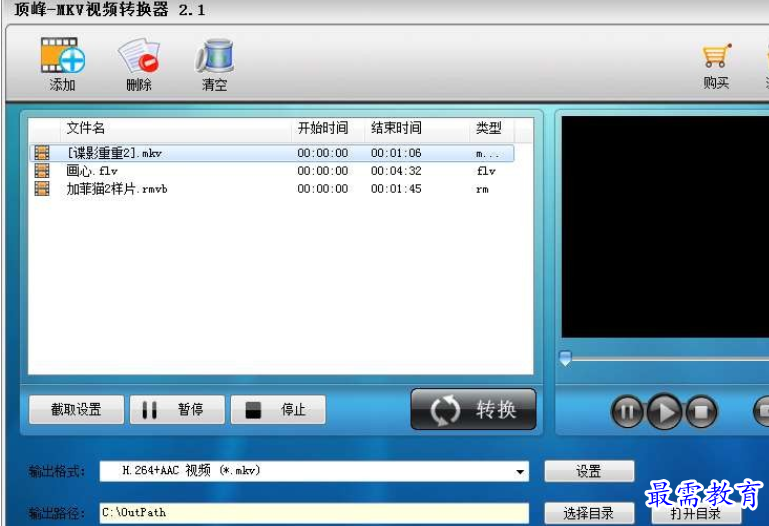Pause preview with the round pause button
Screen dimensions: 769x526
627,411
